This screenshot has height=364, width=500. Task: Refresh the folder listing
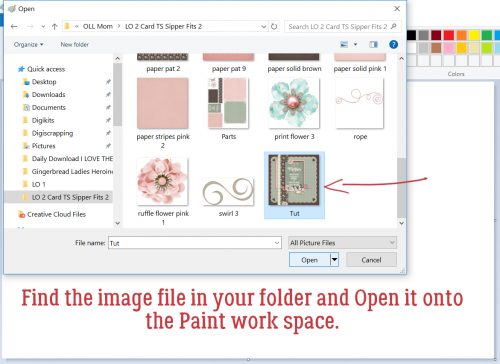[274, 26]
